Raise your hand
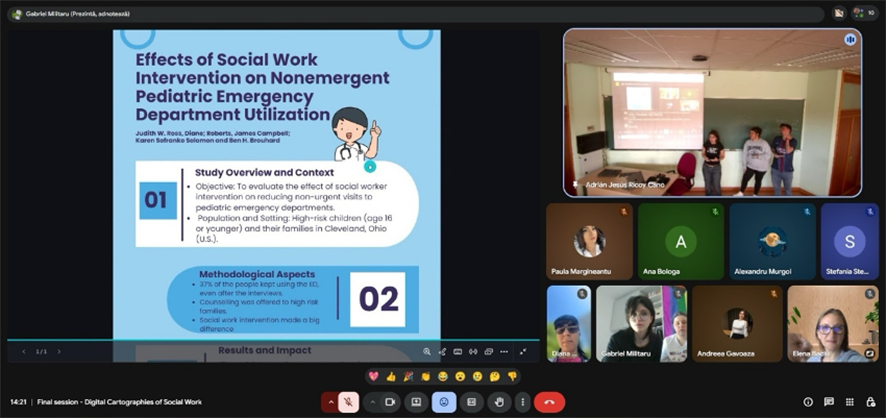 click(x=500, y=402)
